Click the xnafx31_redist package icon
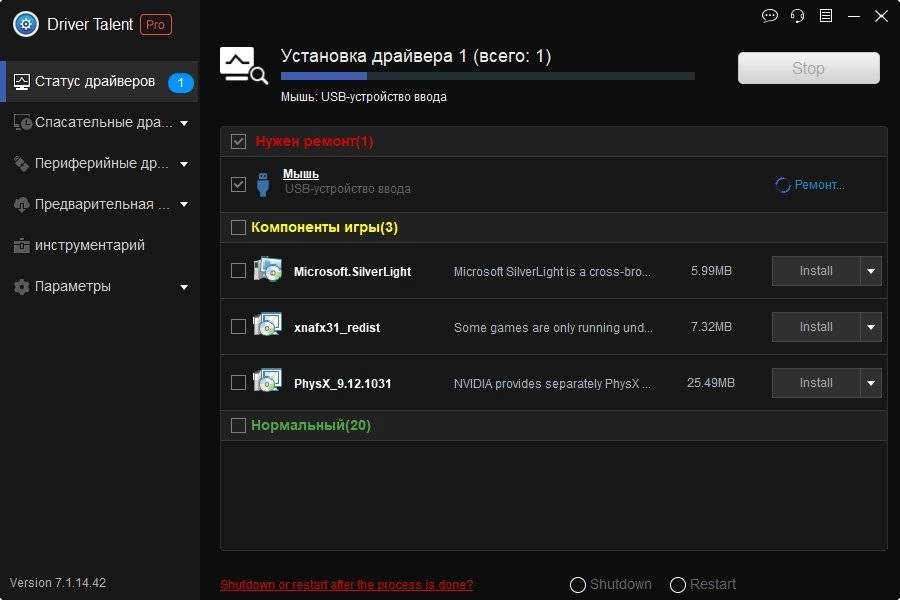Screen dimensions: 900x600 click(267, 326)
